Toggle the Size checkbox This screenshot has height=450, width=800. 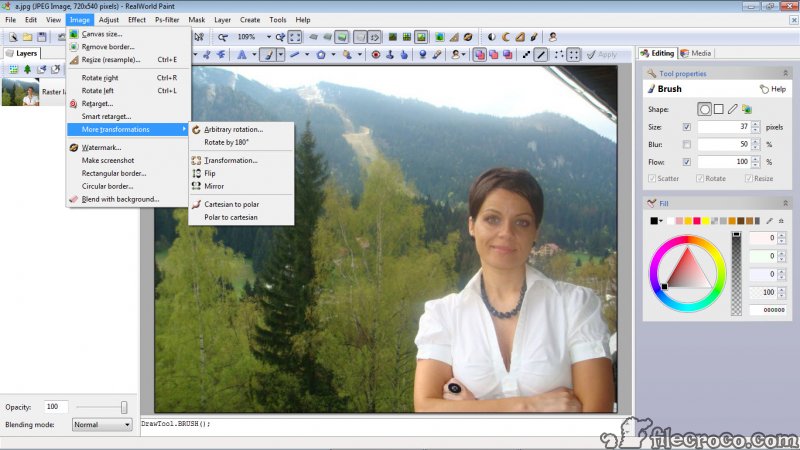pos(687,127)
